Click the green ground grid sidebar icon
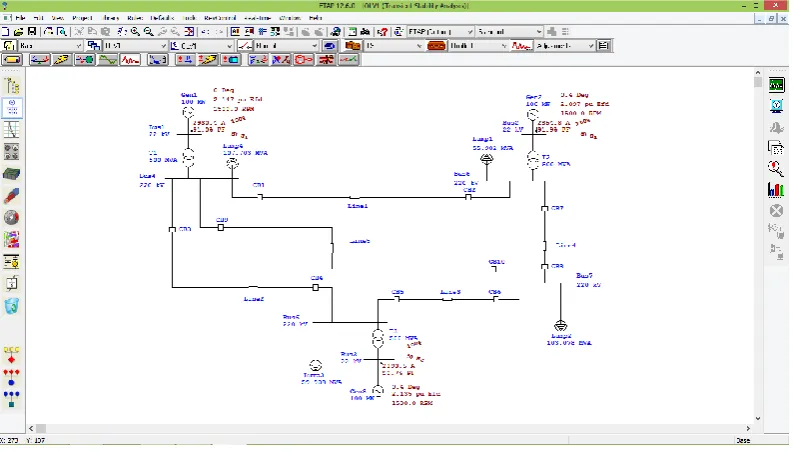 (12, 174)
